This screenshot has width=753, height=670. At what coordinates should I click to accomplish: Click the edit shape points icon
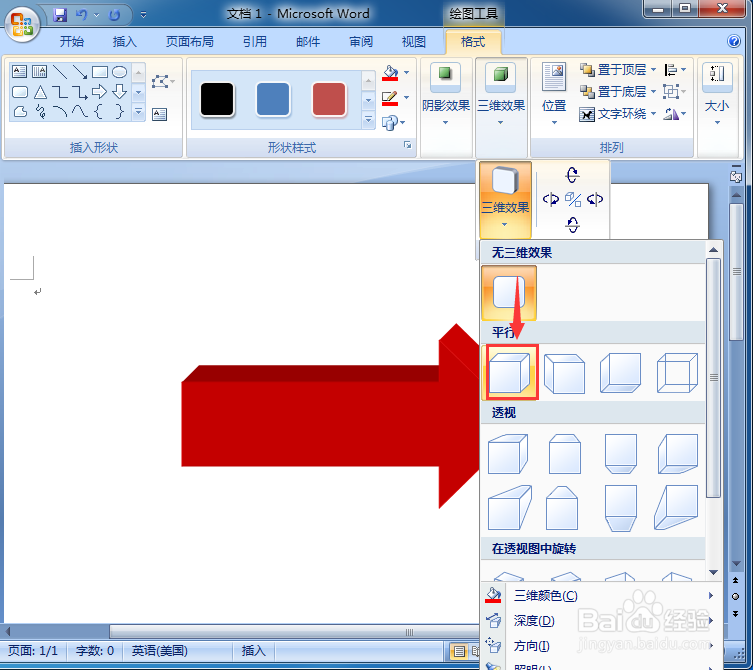click(x=162, y=81)
